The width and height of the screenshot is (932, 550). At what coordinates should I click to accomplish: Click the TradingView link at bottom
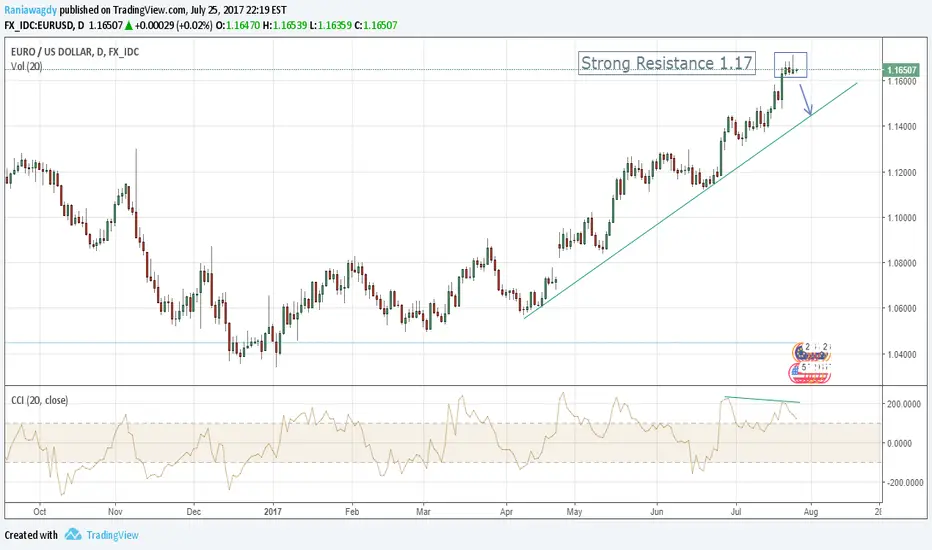(112, 535)
